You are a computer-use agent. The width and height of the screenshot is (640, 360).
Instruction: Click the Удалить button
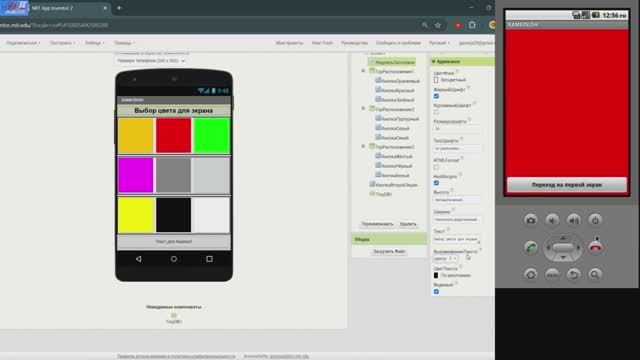pyautogui.click(x=408, y=224)
